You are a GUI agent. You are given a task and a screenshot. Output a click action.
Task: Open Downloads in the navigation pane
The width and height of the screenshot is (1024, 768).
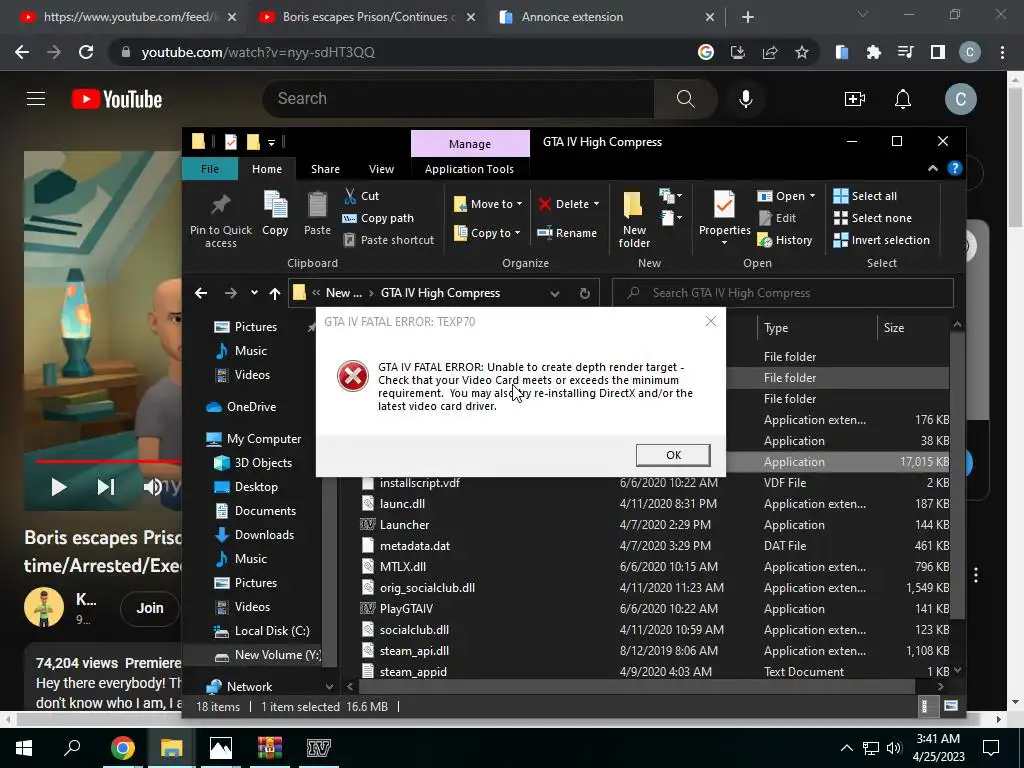pos(254,535)
